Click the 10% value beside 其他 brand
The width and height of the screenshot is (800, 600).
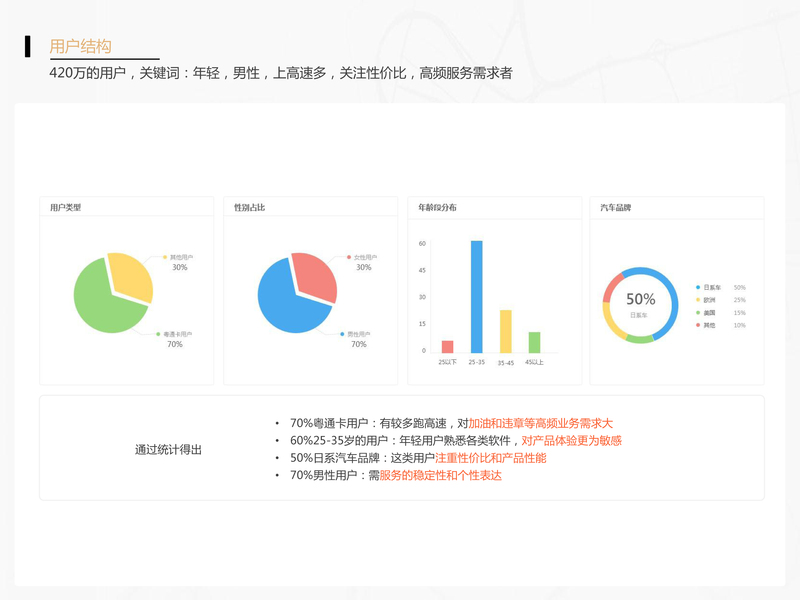[740, 325]
